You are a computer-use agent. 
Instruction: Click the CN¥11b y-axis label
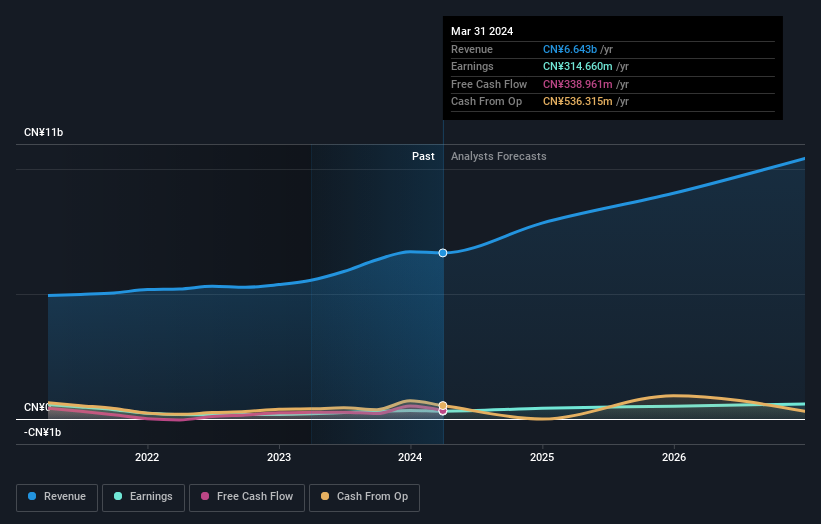click(x=43, y=132)
